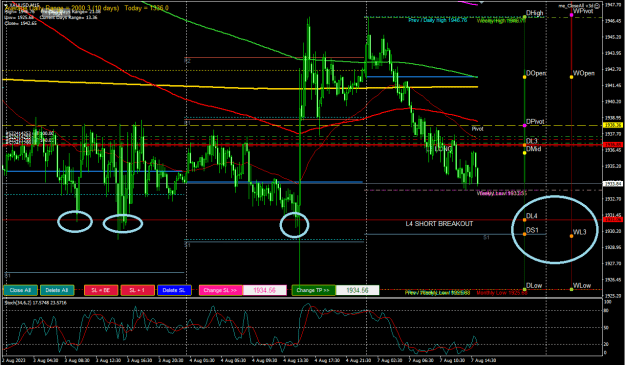Click the WL3 orange marker
This screenshot has width=625, height=365.
pos(572,236)
